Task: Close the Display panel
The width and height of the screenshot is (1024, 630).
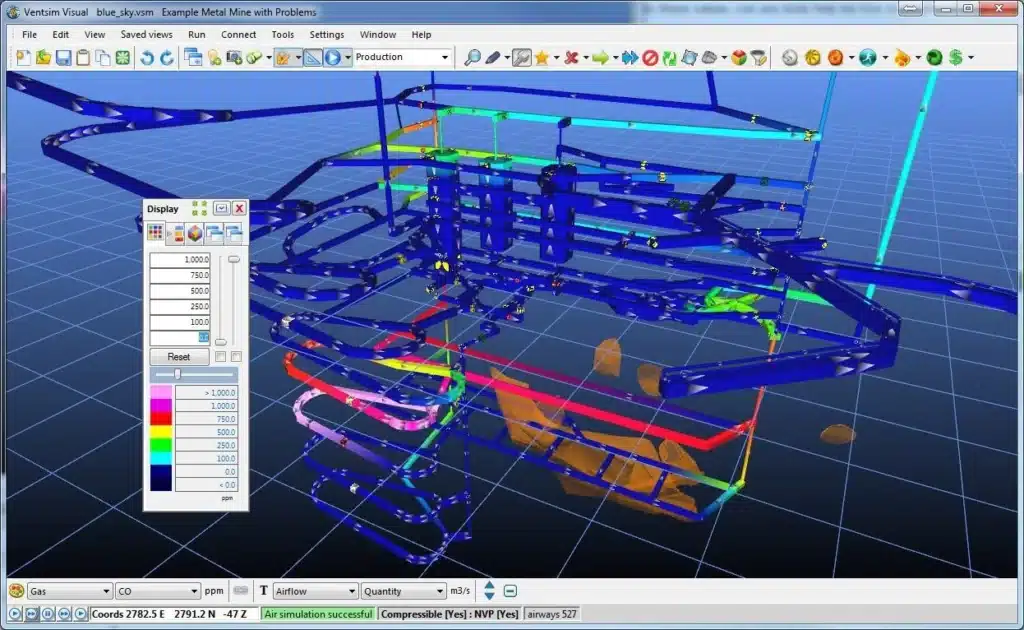Action: 239,209
